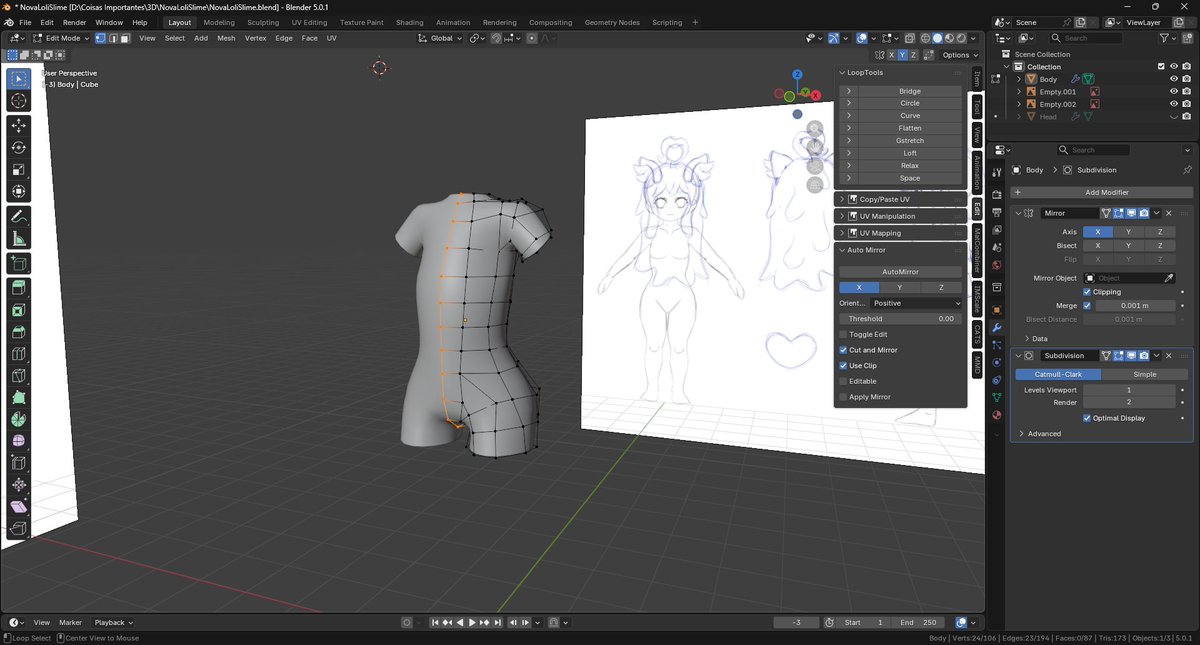Image resolution: width=1200 pixels, height=645 pixels.
Task: Expand the Data section of Mirror modifier
Action: pyautogui.click(x=1036, y=339)
